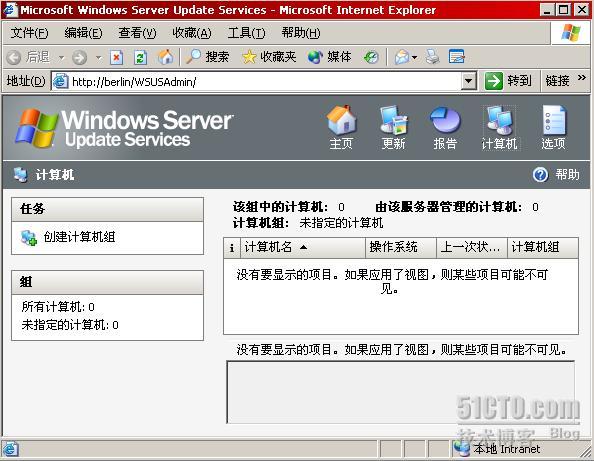Open the View (查看) menu
594x461 pixels.
pyautogui.click(x=137, y=33)
